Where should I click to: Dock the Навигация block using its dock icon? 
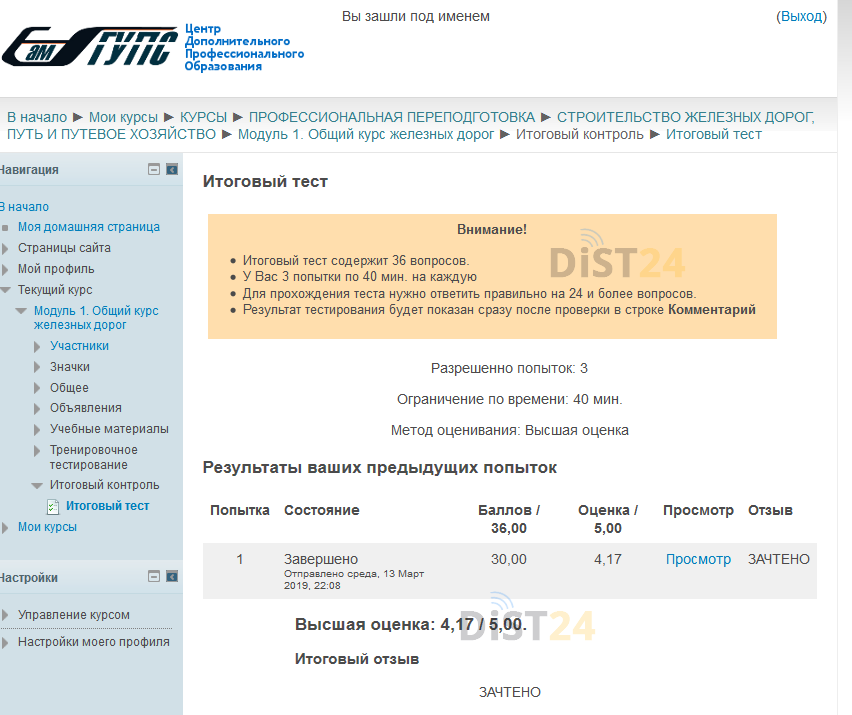170,169
